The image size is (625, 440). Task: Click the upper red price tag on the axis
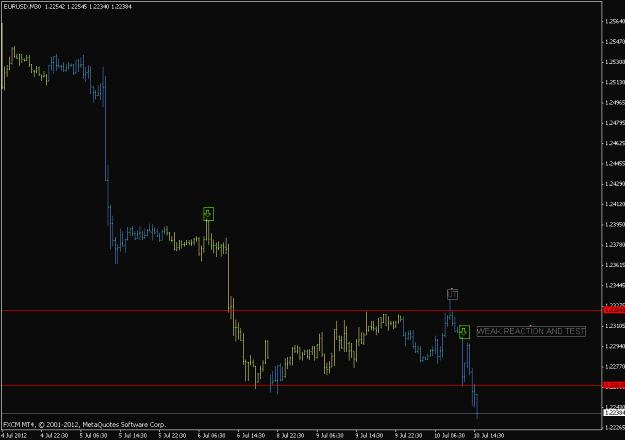[614, 310]
